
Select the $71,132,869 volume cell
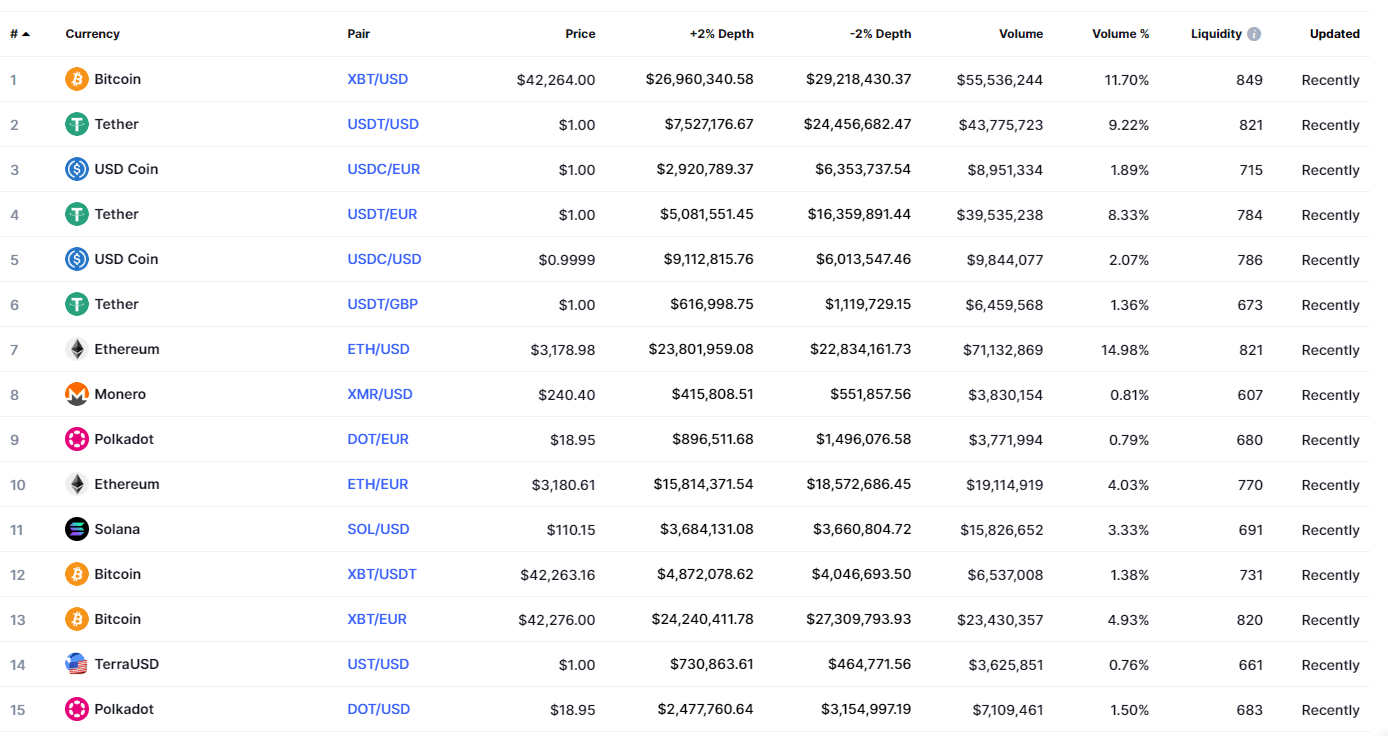tap(1005, 350)
